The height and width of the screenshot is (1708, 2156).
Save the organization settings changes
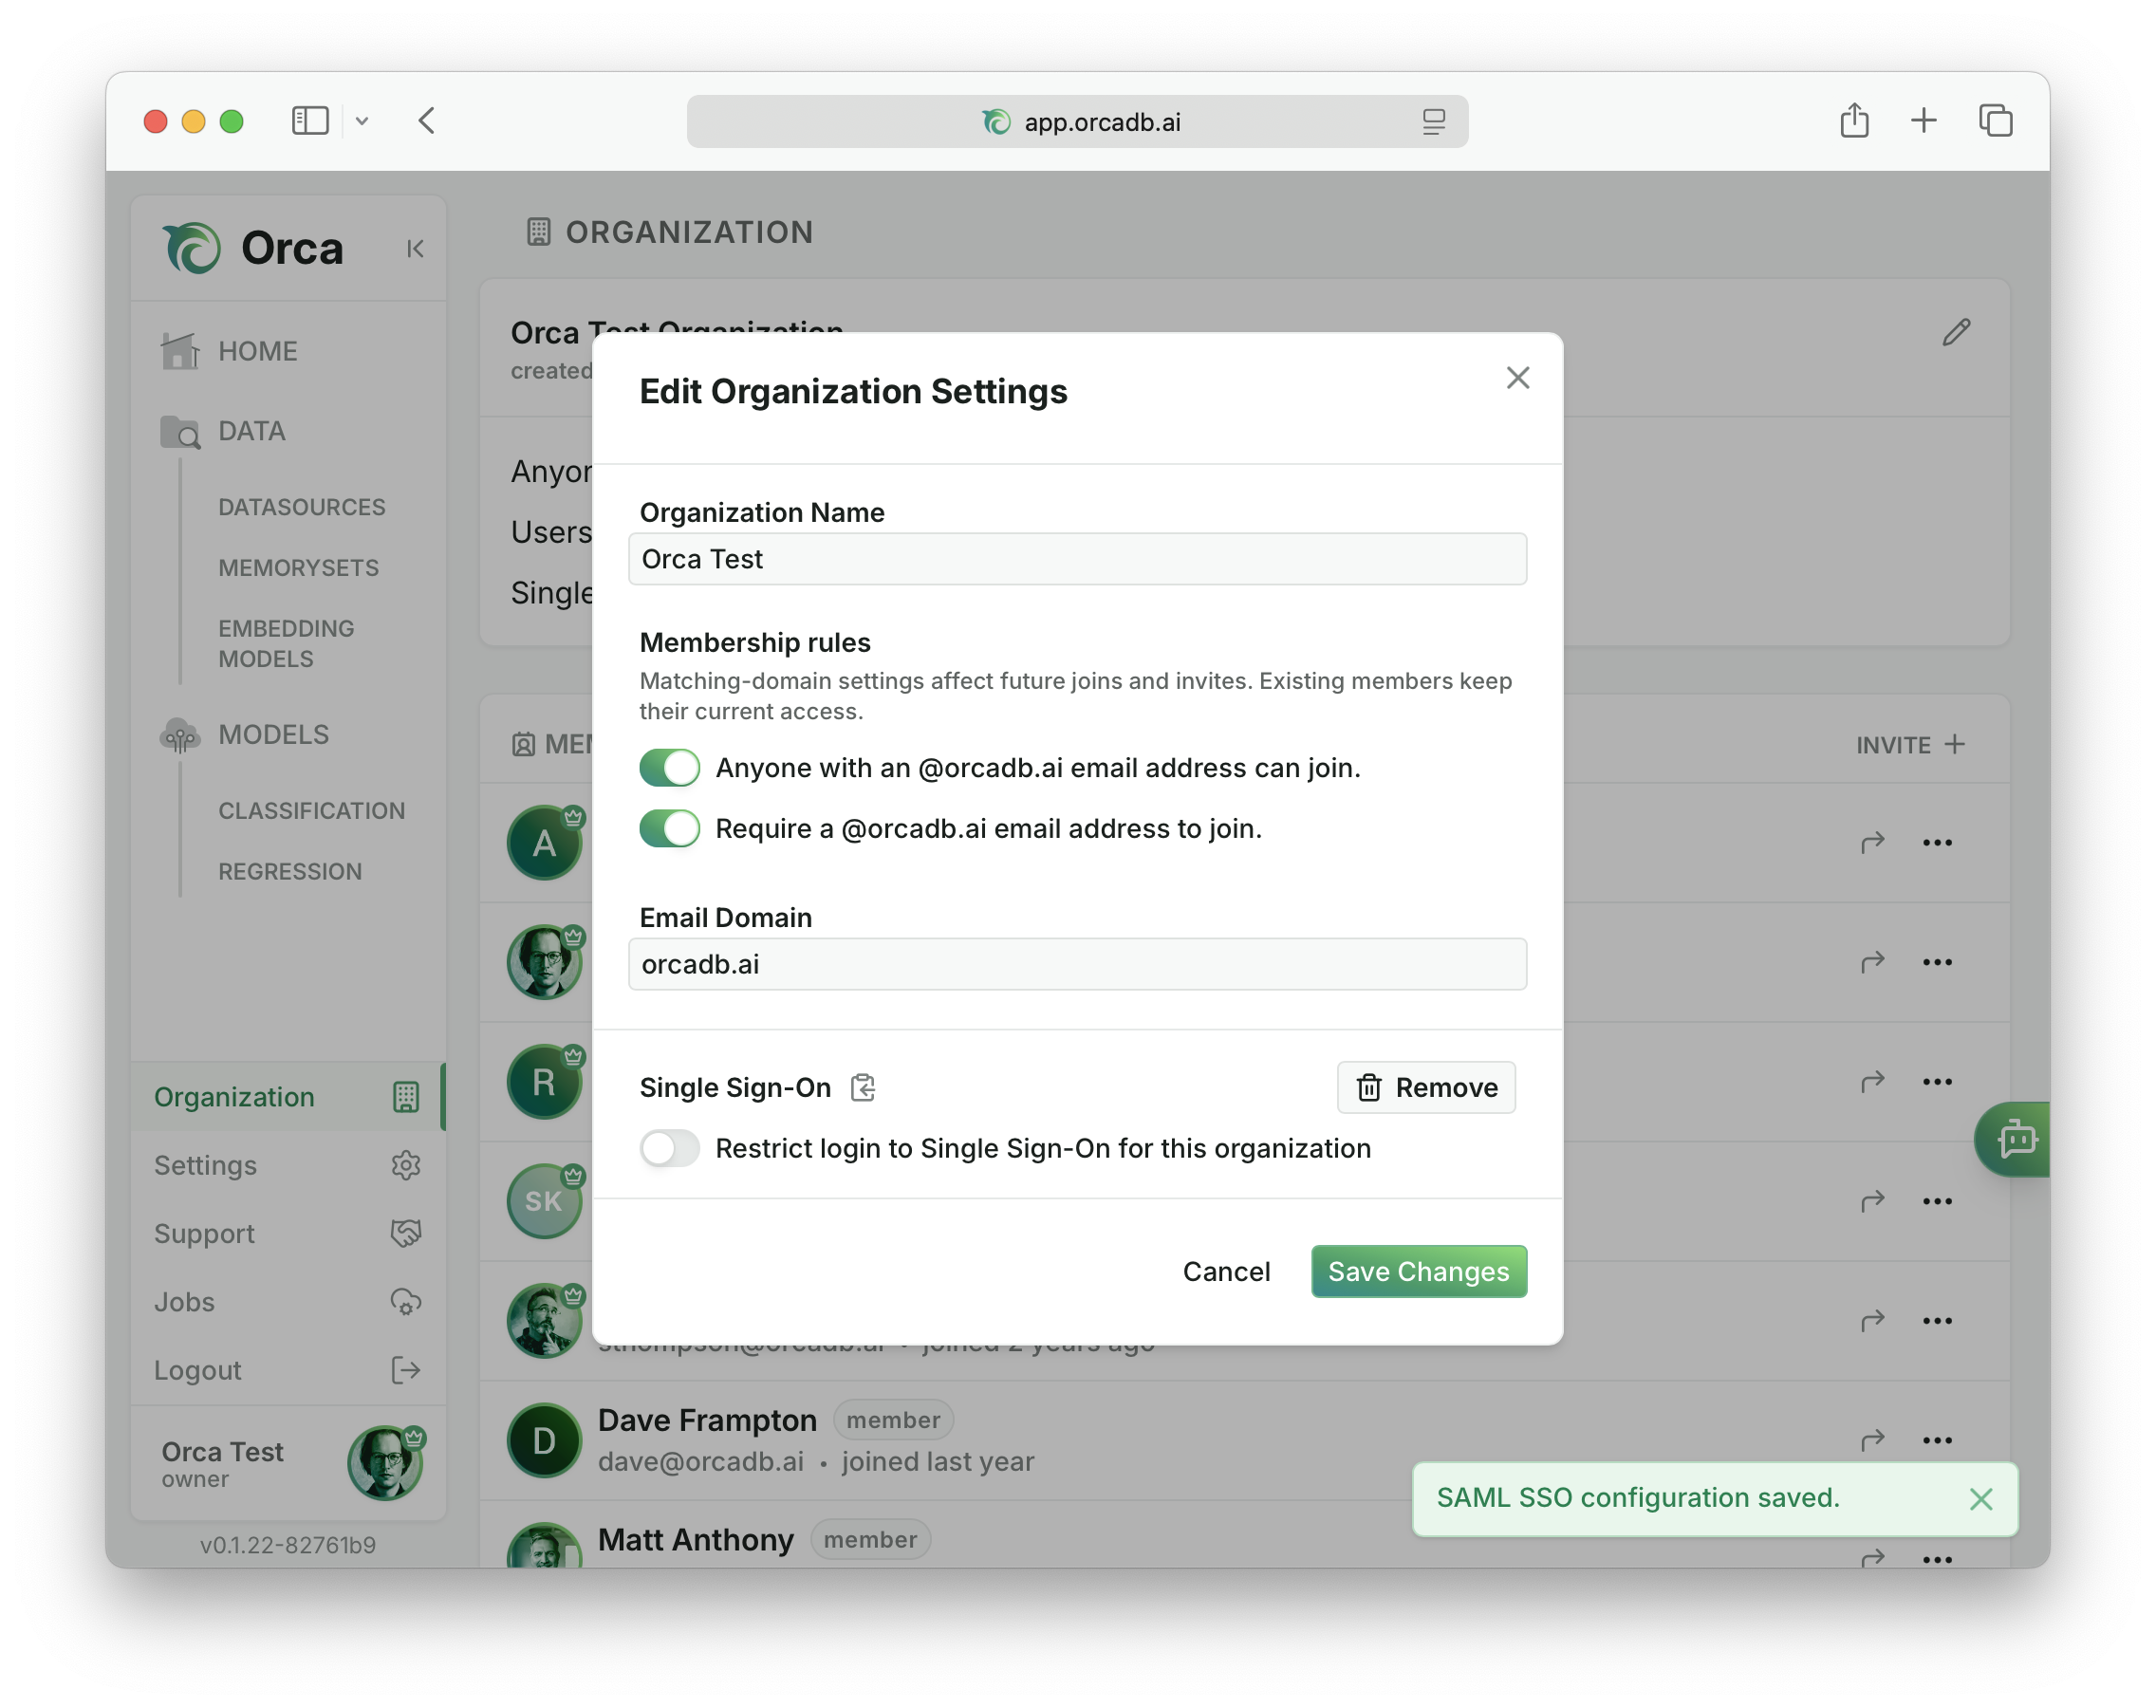pyautogui.click(x=1418, y=1271)
